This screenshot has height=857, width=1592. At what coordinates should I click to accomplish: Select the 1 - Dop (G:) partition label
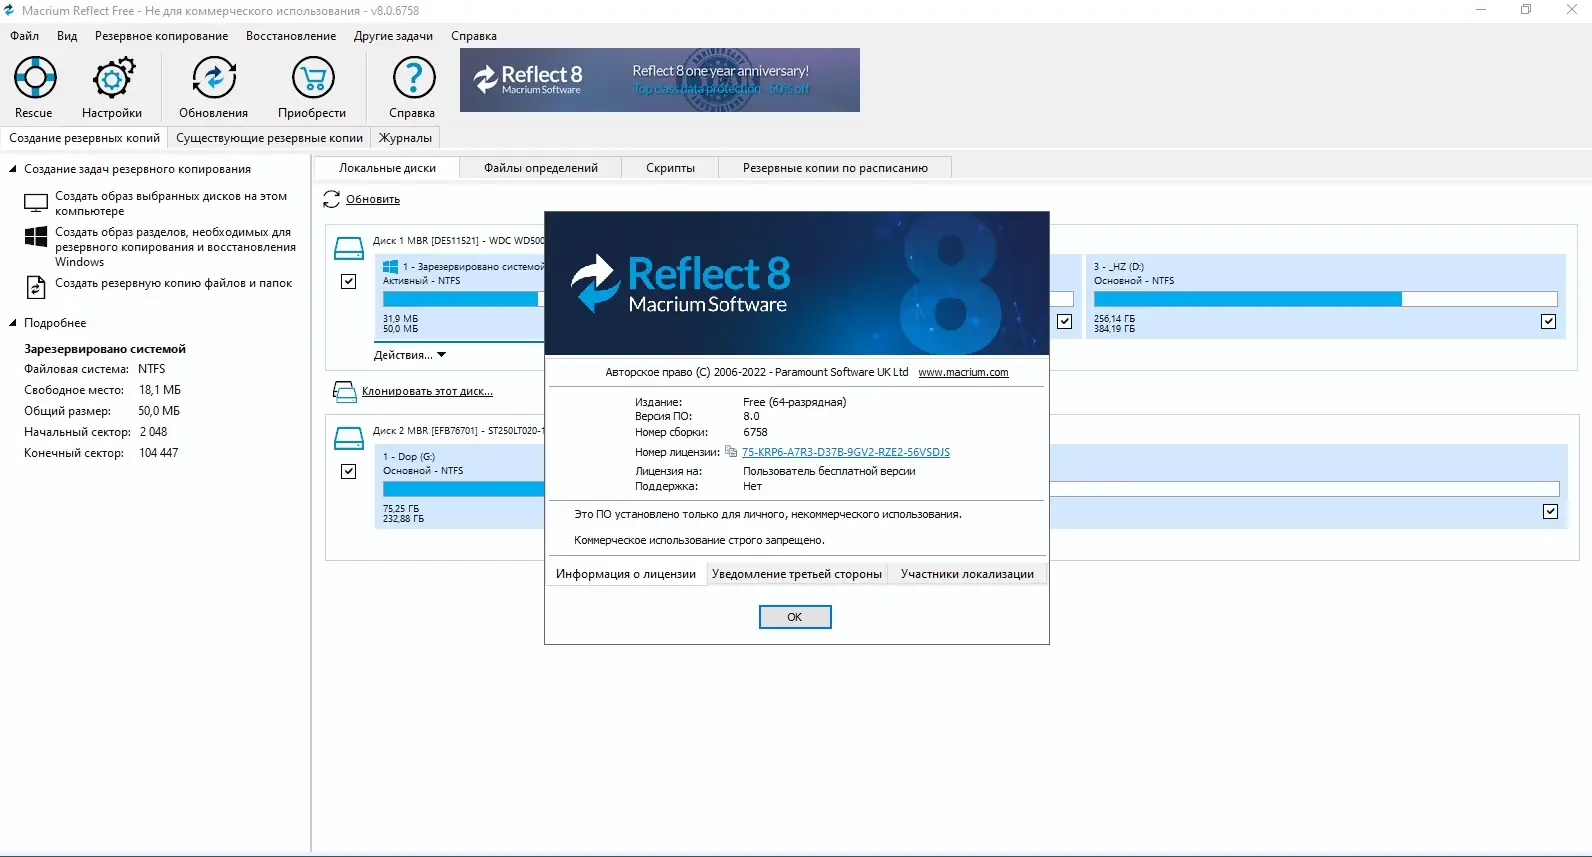pos(409,457)
